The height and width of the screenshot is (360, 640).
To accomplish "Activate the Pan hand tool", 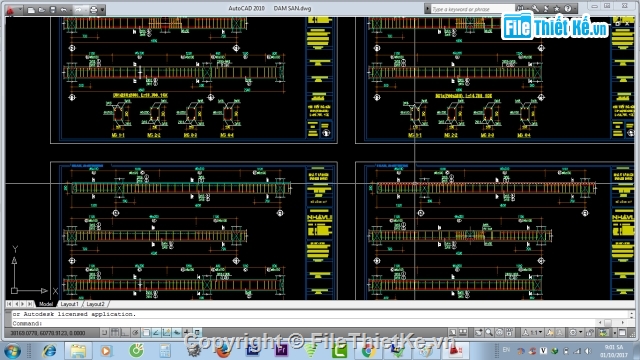I will 479,333.
